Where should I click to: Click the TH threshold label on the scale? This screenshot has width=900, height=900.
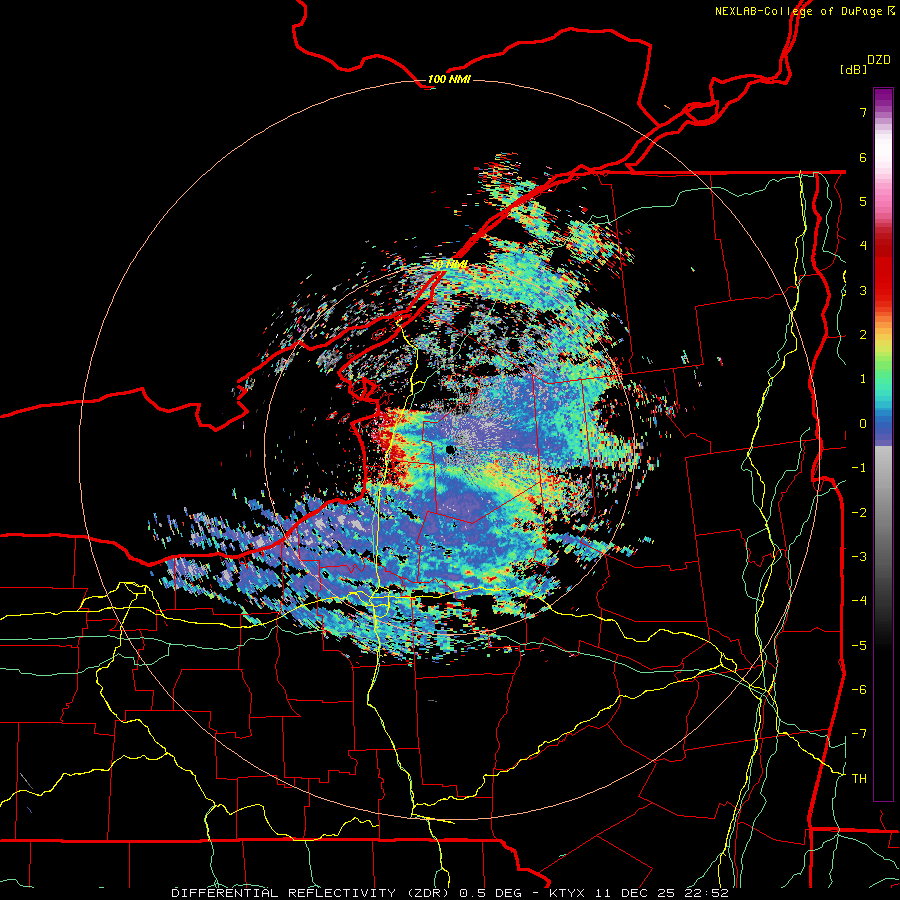(x=859, y=779)
